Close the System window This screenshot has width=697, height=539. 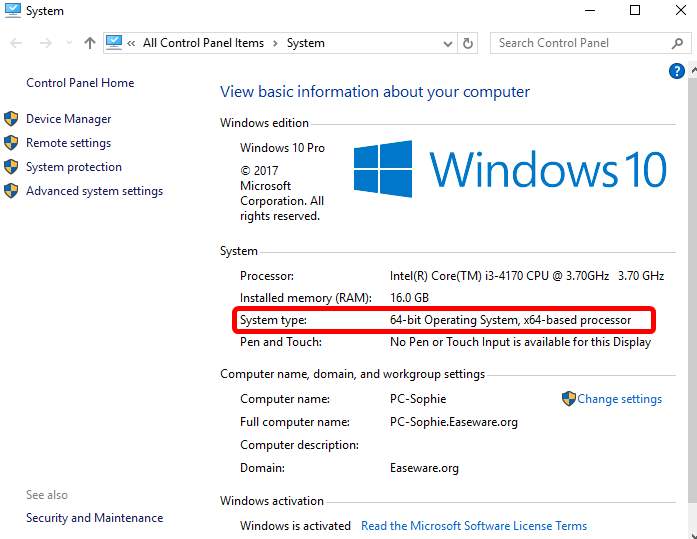tap(681, 10)
